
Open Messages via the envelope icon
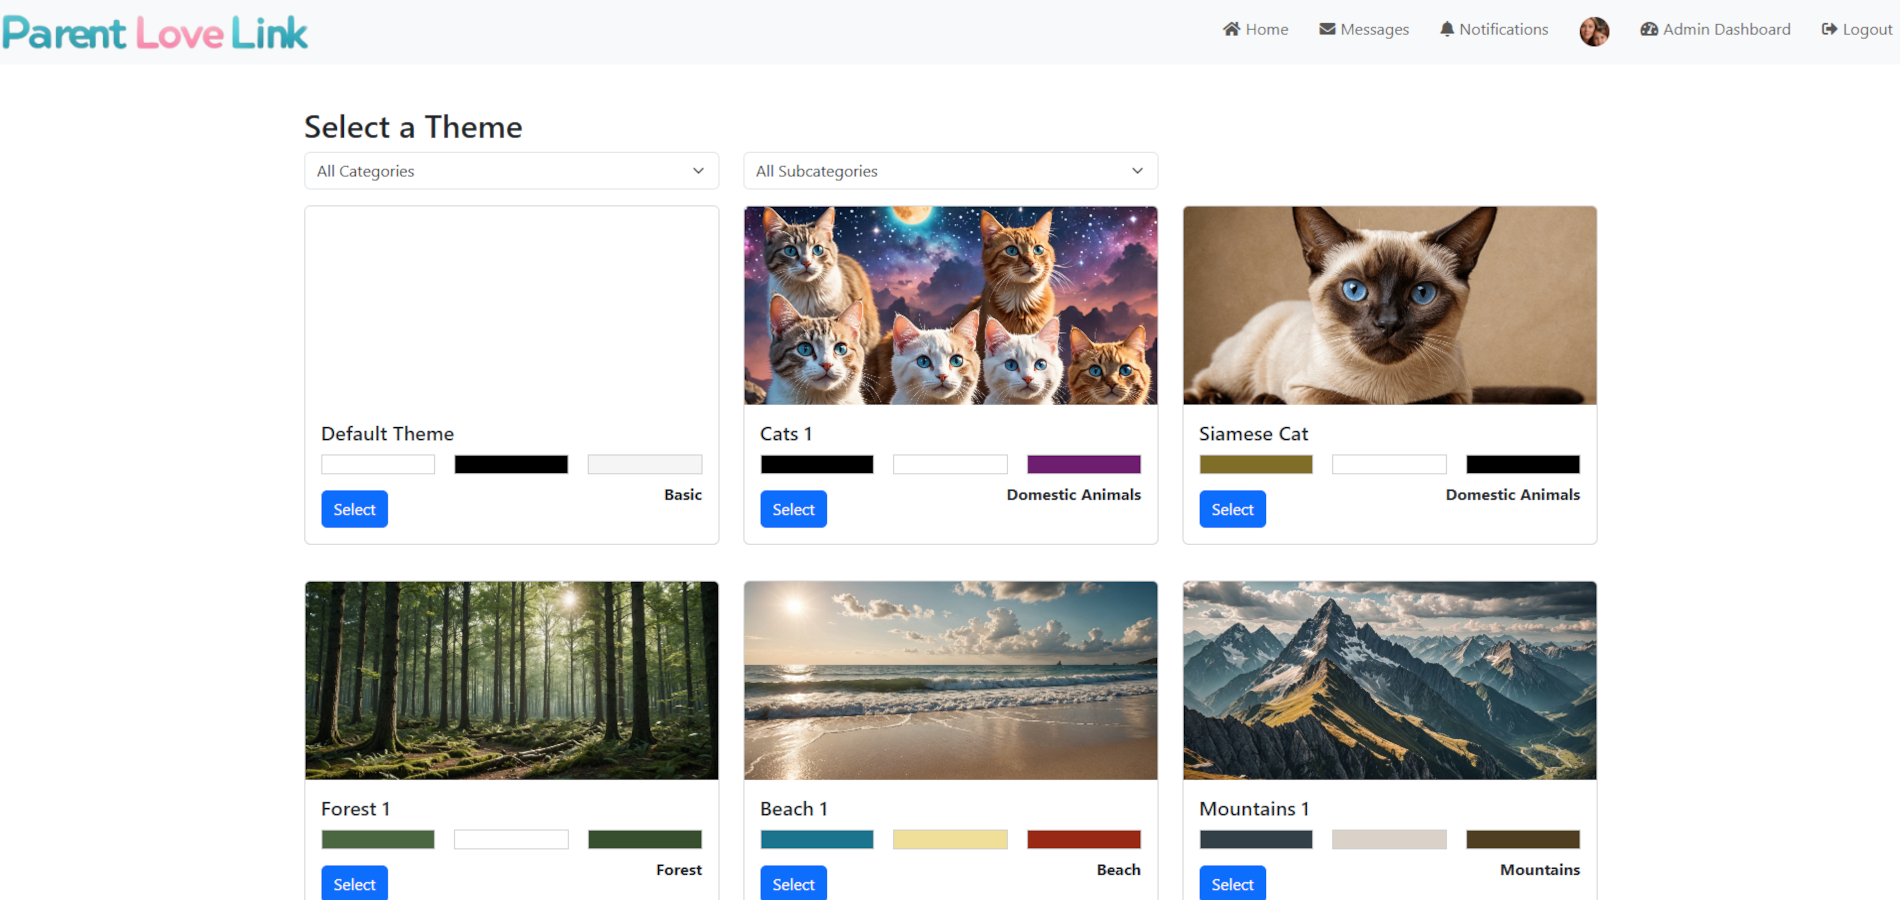[x=1326, y=29]
